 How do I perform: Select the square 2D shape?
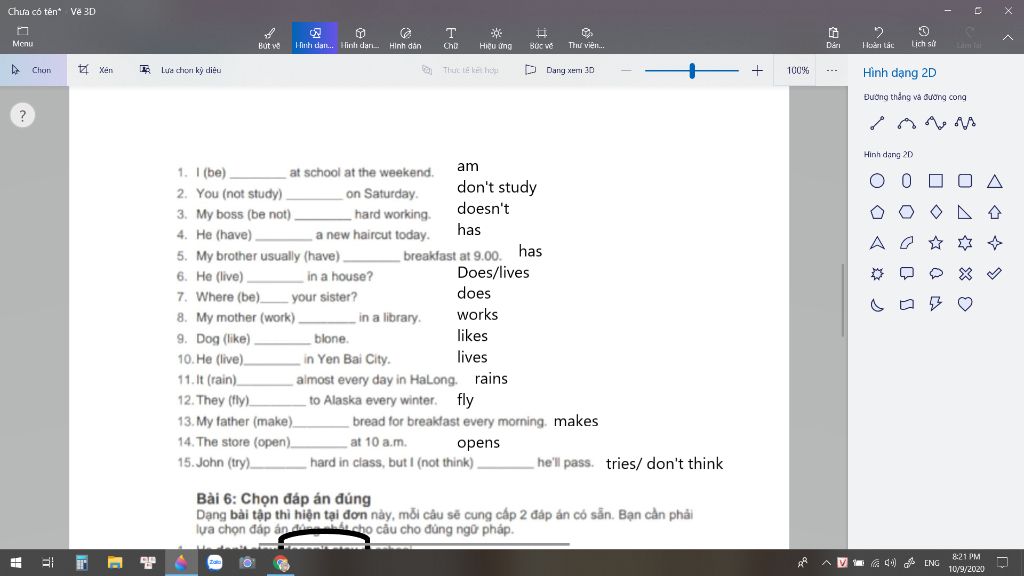coord(936,181)
